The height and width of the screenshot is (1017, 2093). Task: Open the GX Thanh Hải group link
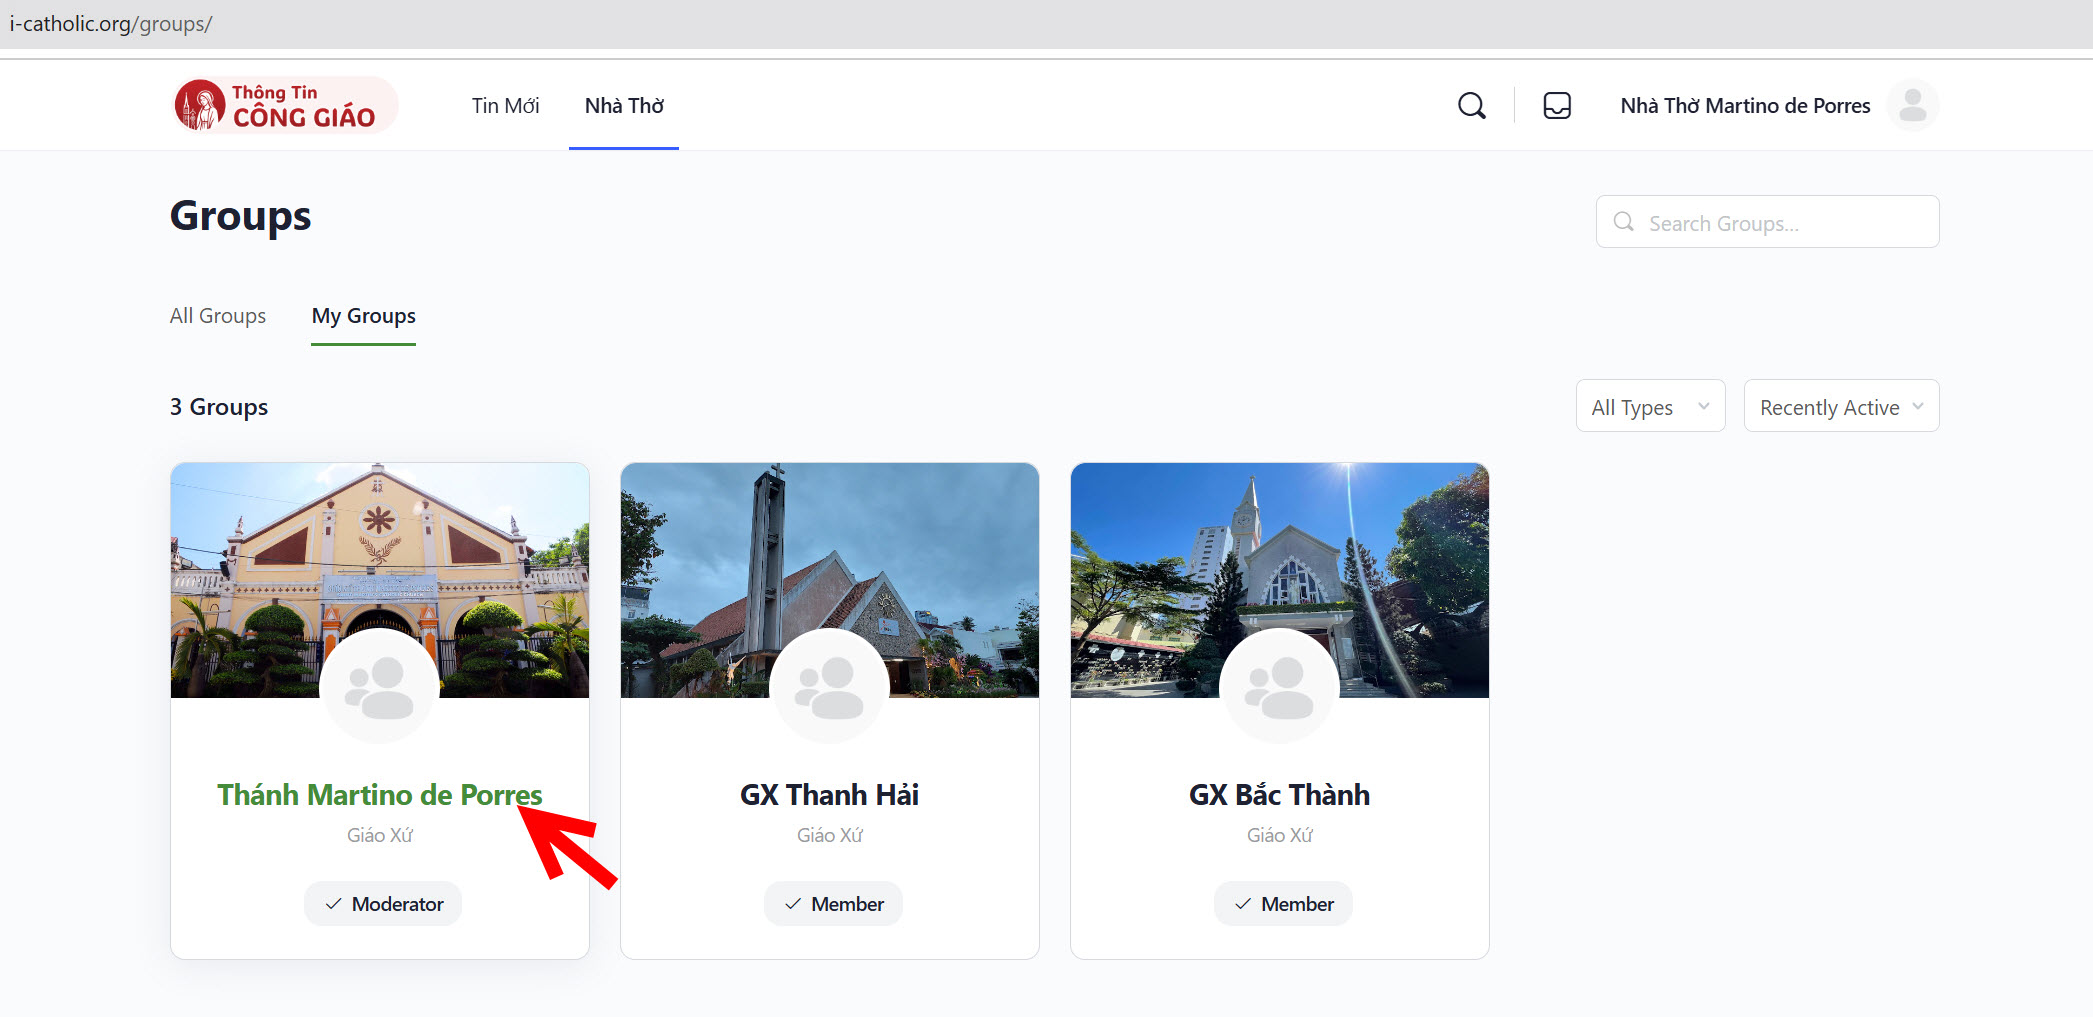pyautogui.click(x=829, y=794)
